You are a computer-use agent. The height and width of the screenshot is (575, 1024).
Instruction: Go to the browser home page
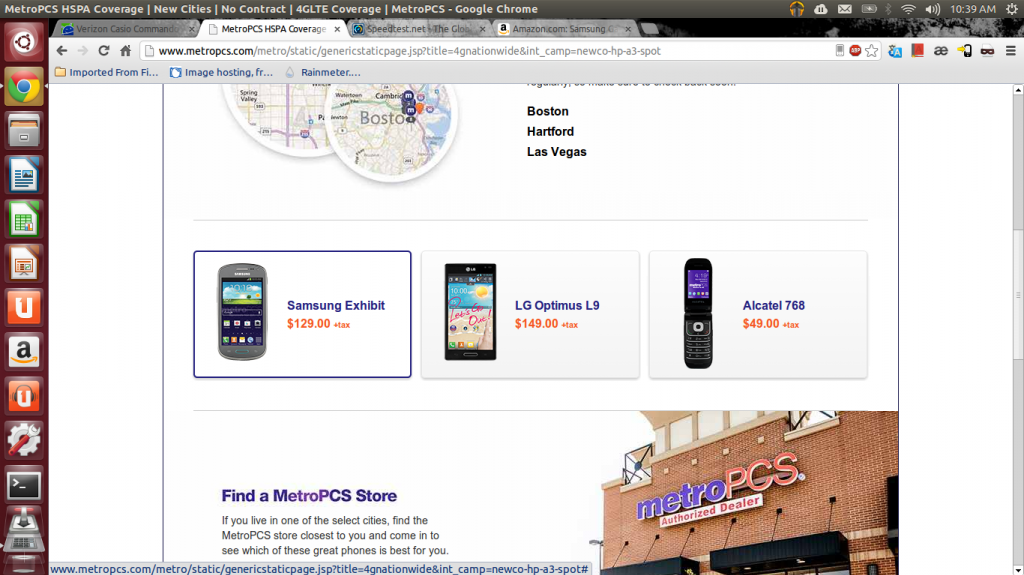click(126, 51)
